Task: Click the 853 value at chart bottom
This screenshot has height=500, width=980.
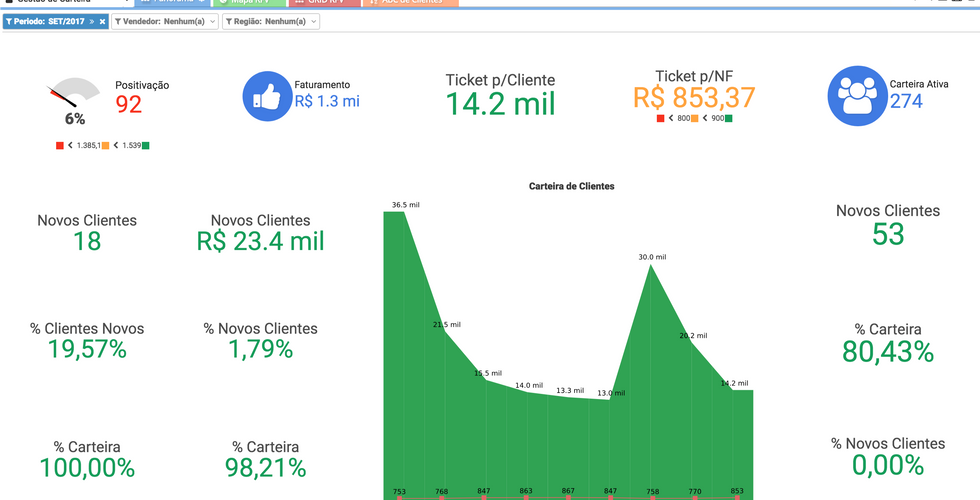Action: [x=737, y=491]
